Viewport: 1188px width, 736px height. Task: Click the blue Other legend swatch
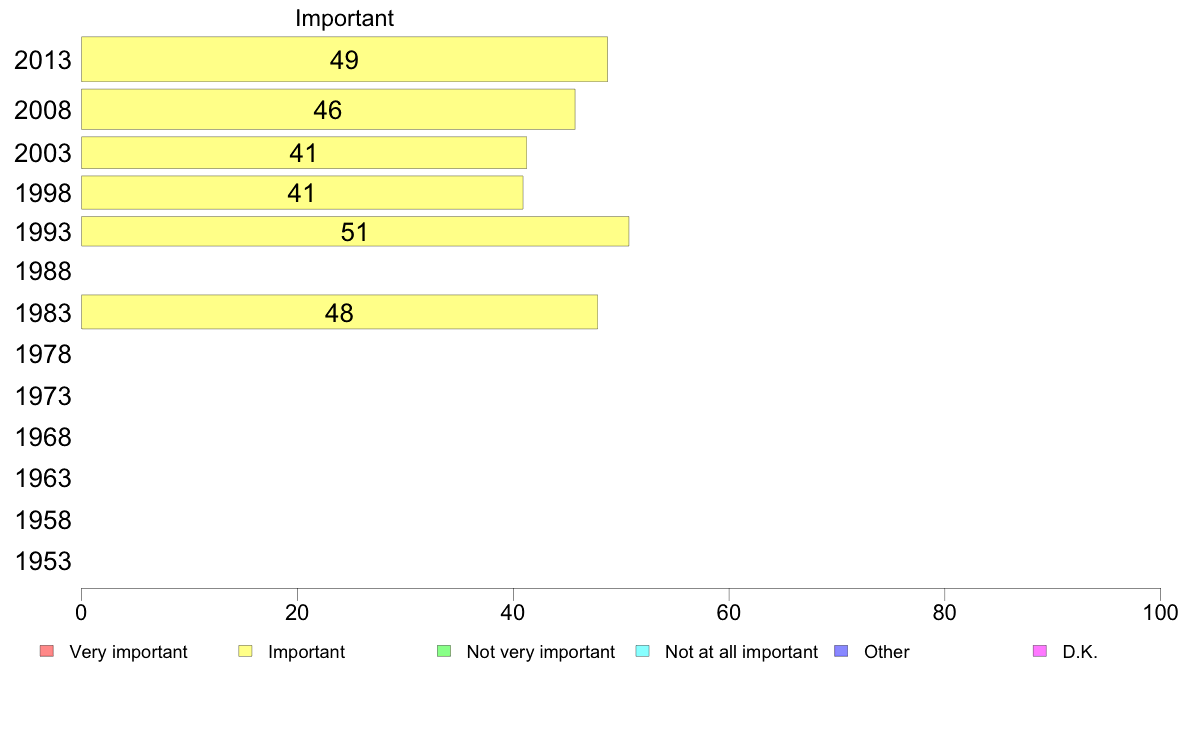click(x=841, y=651)
